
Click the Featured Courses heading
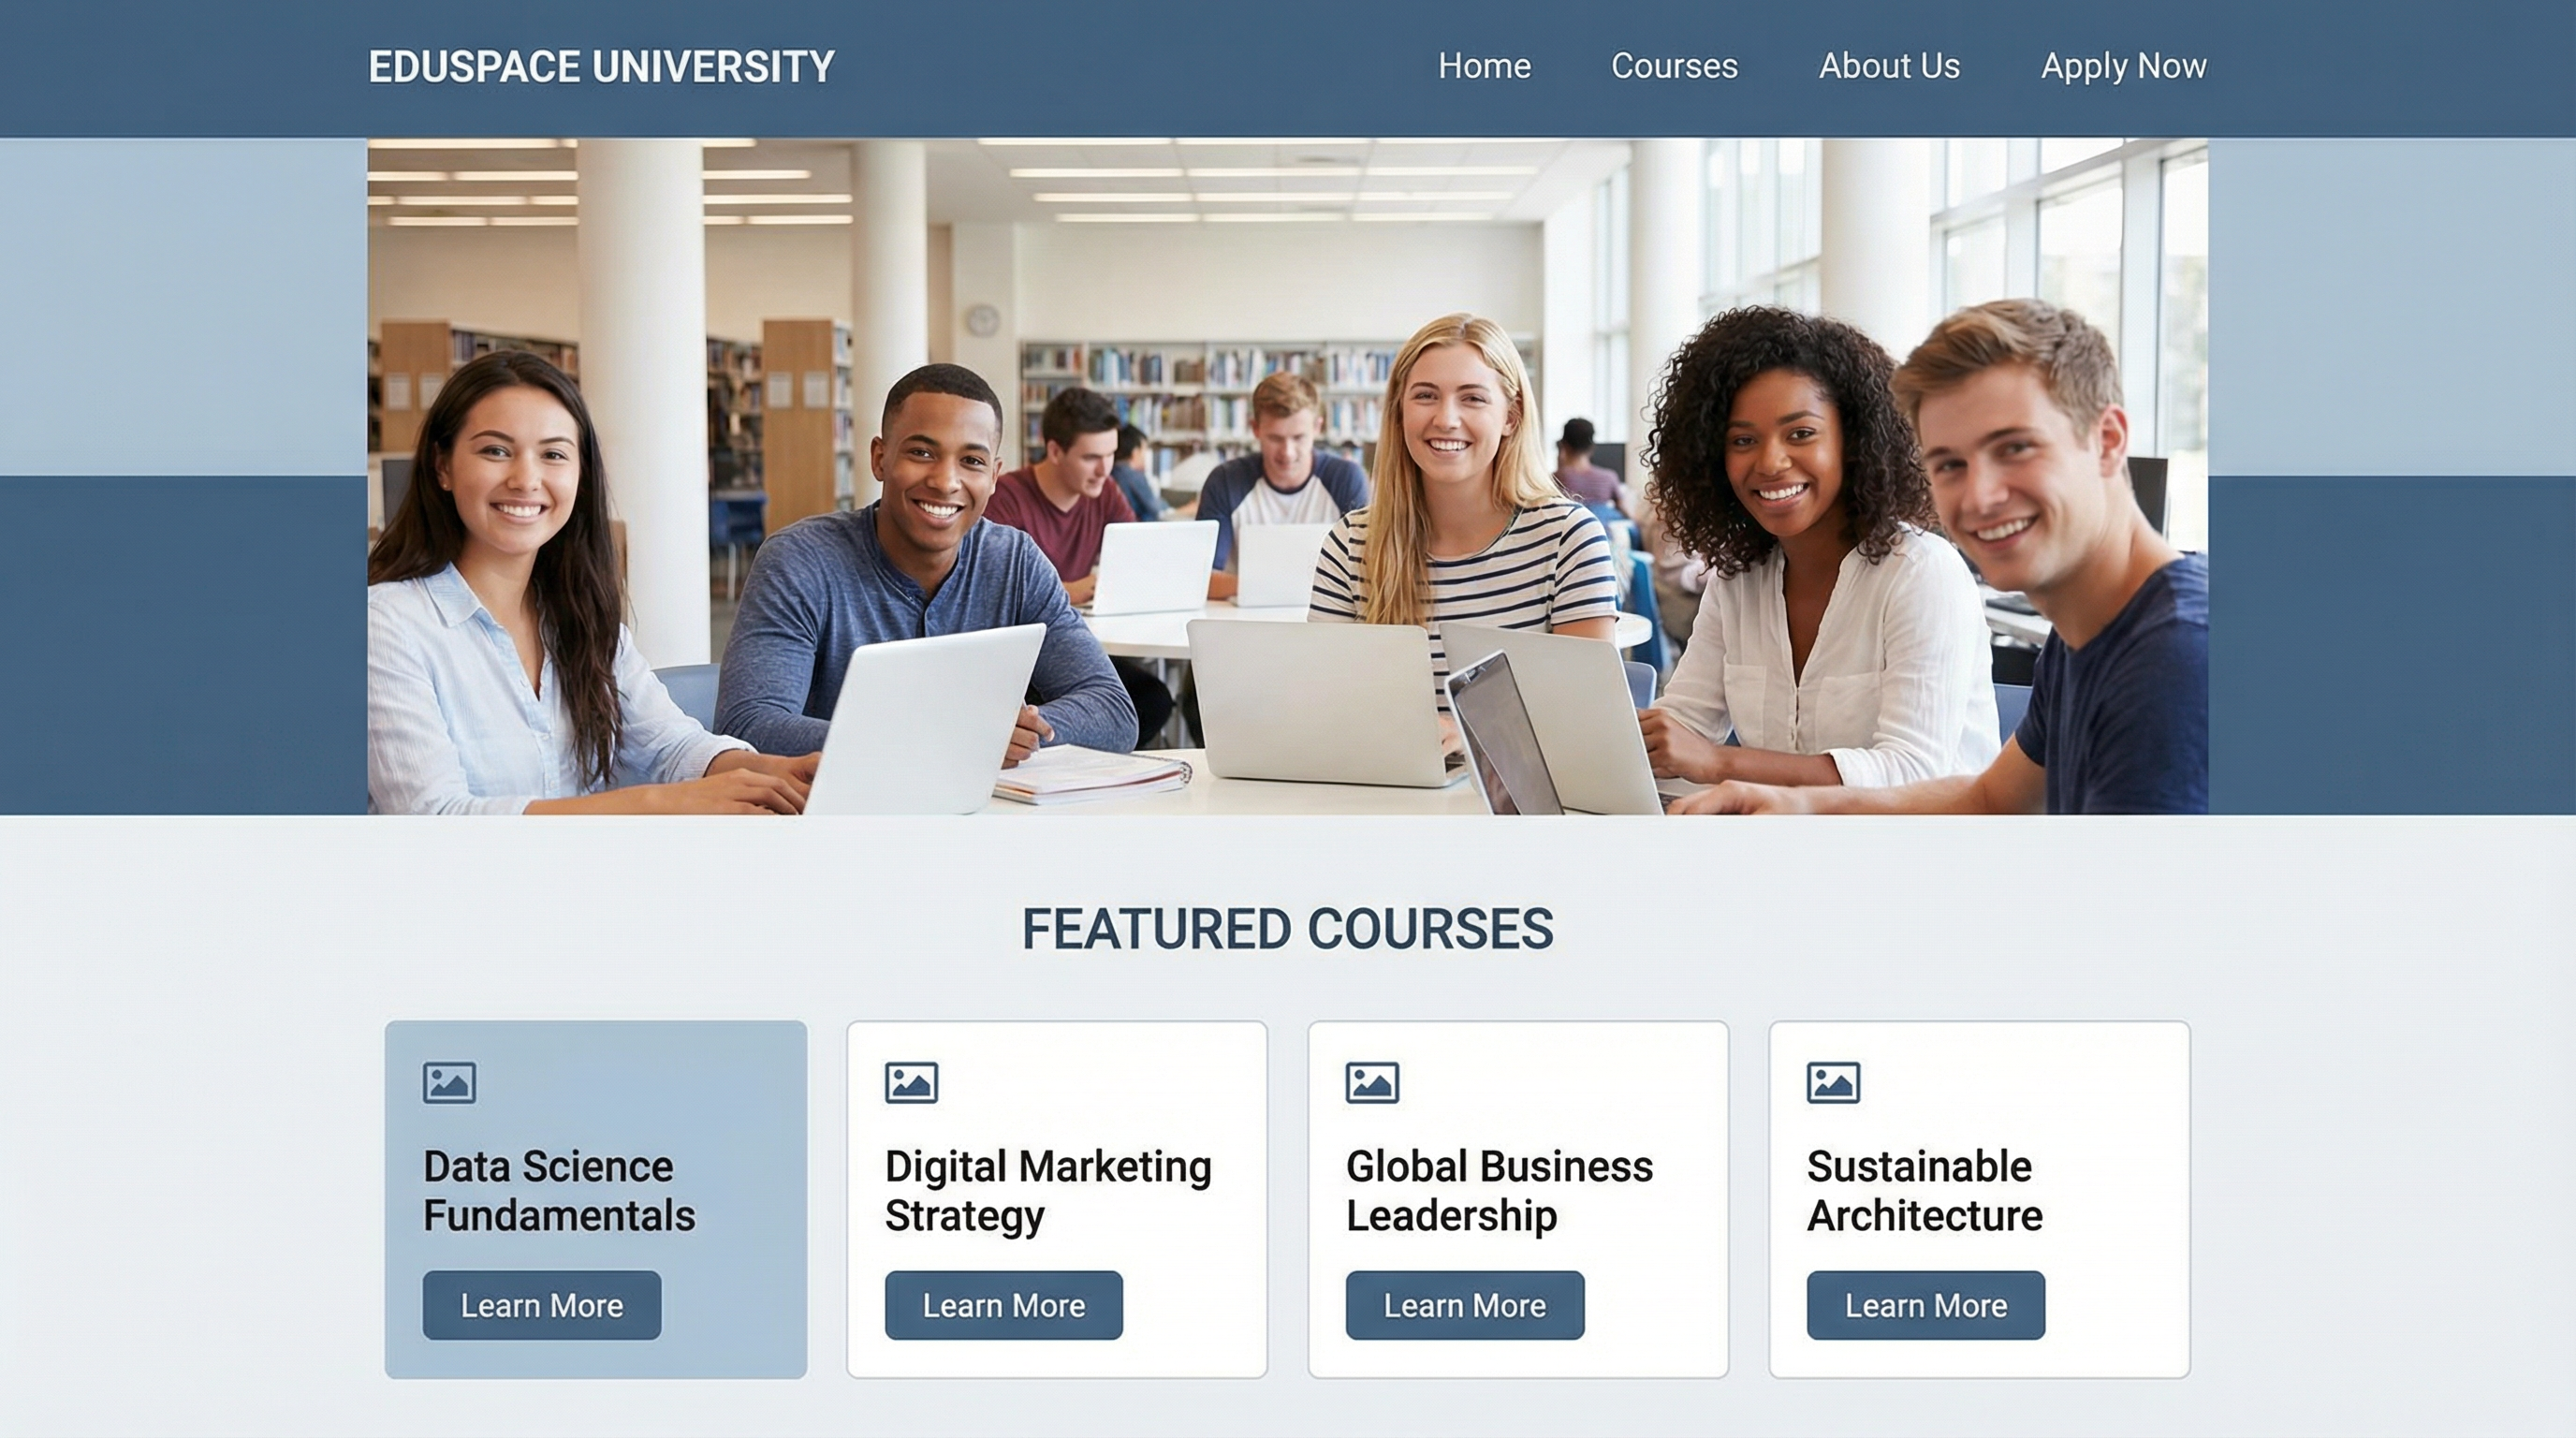click(1288, 929)
